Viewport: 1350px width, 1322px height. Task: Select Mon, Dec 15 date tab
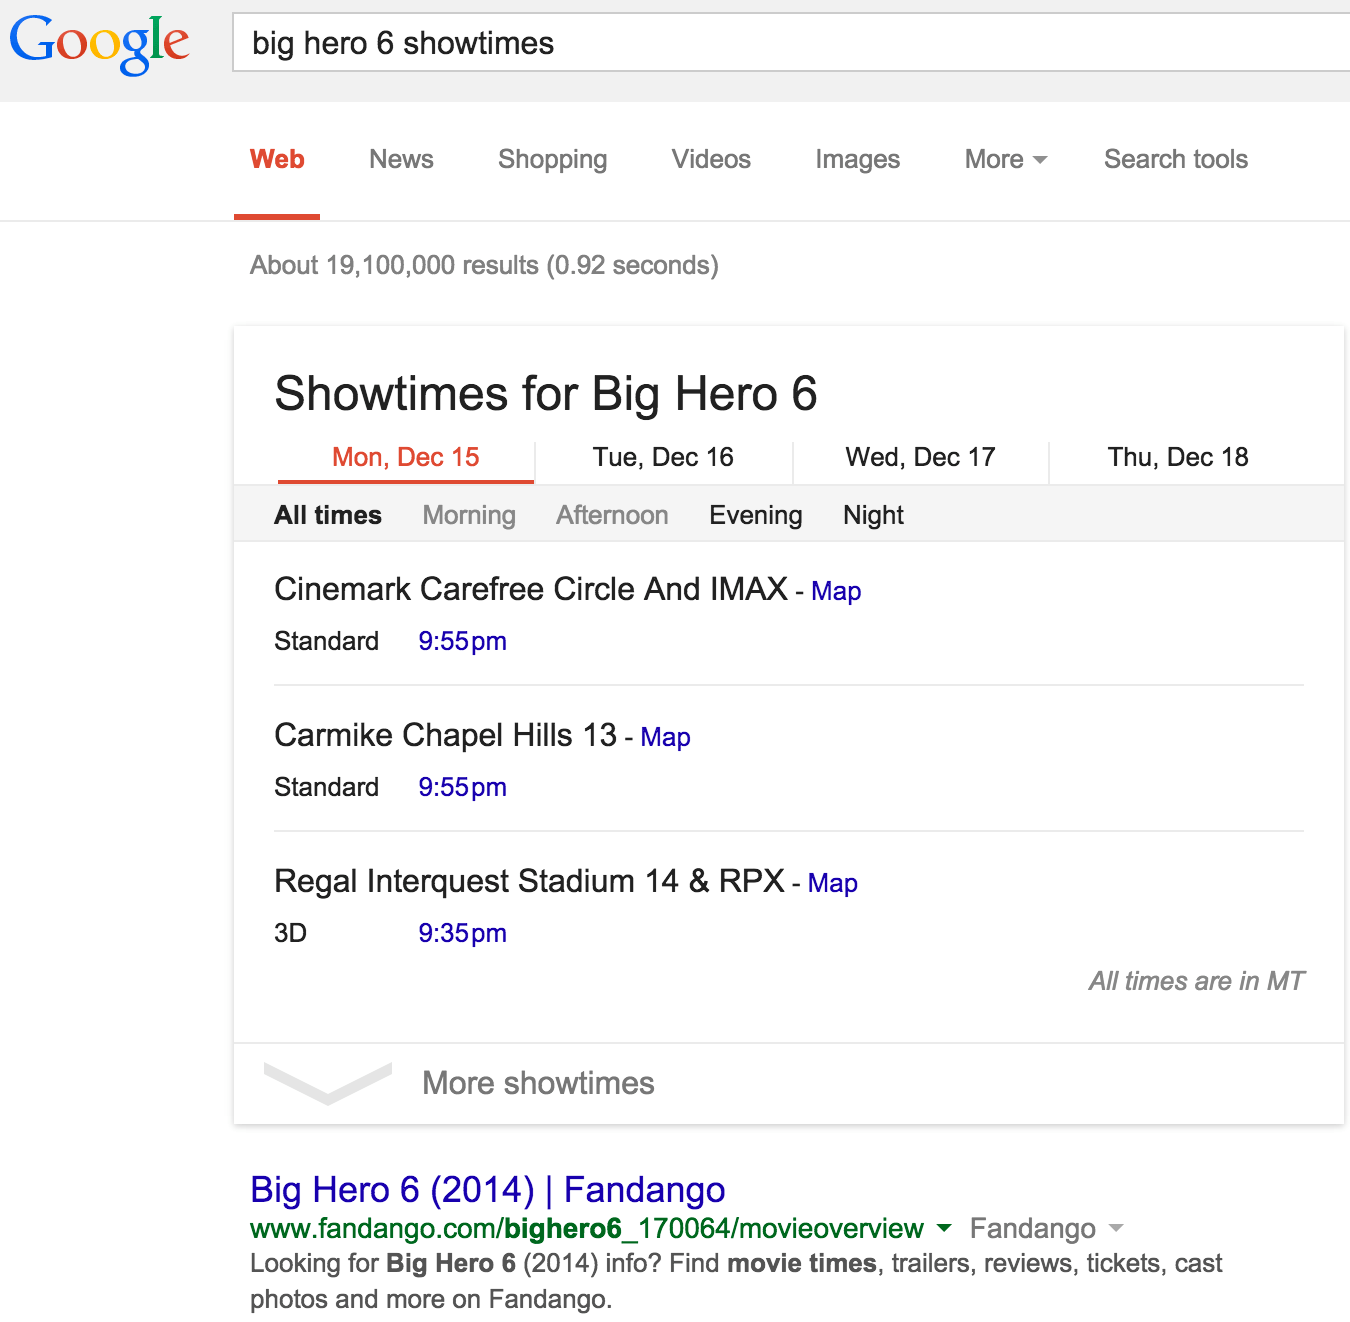click(406, 457)
